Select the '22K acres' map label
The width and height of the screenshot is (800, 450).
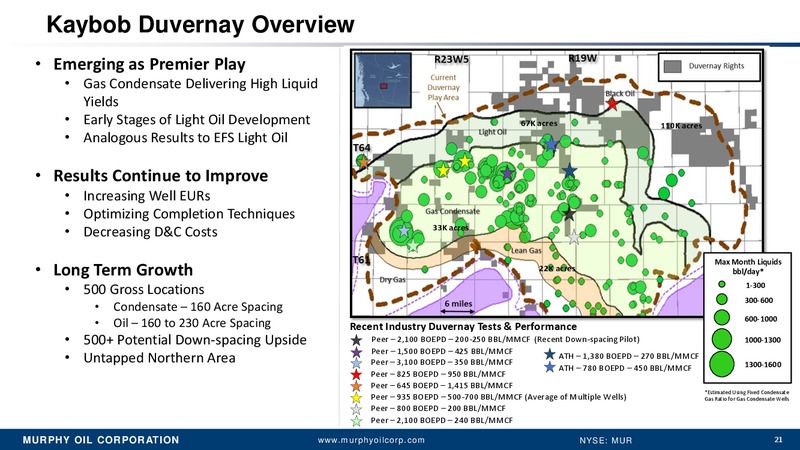tap(557, 268)
